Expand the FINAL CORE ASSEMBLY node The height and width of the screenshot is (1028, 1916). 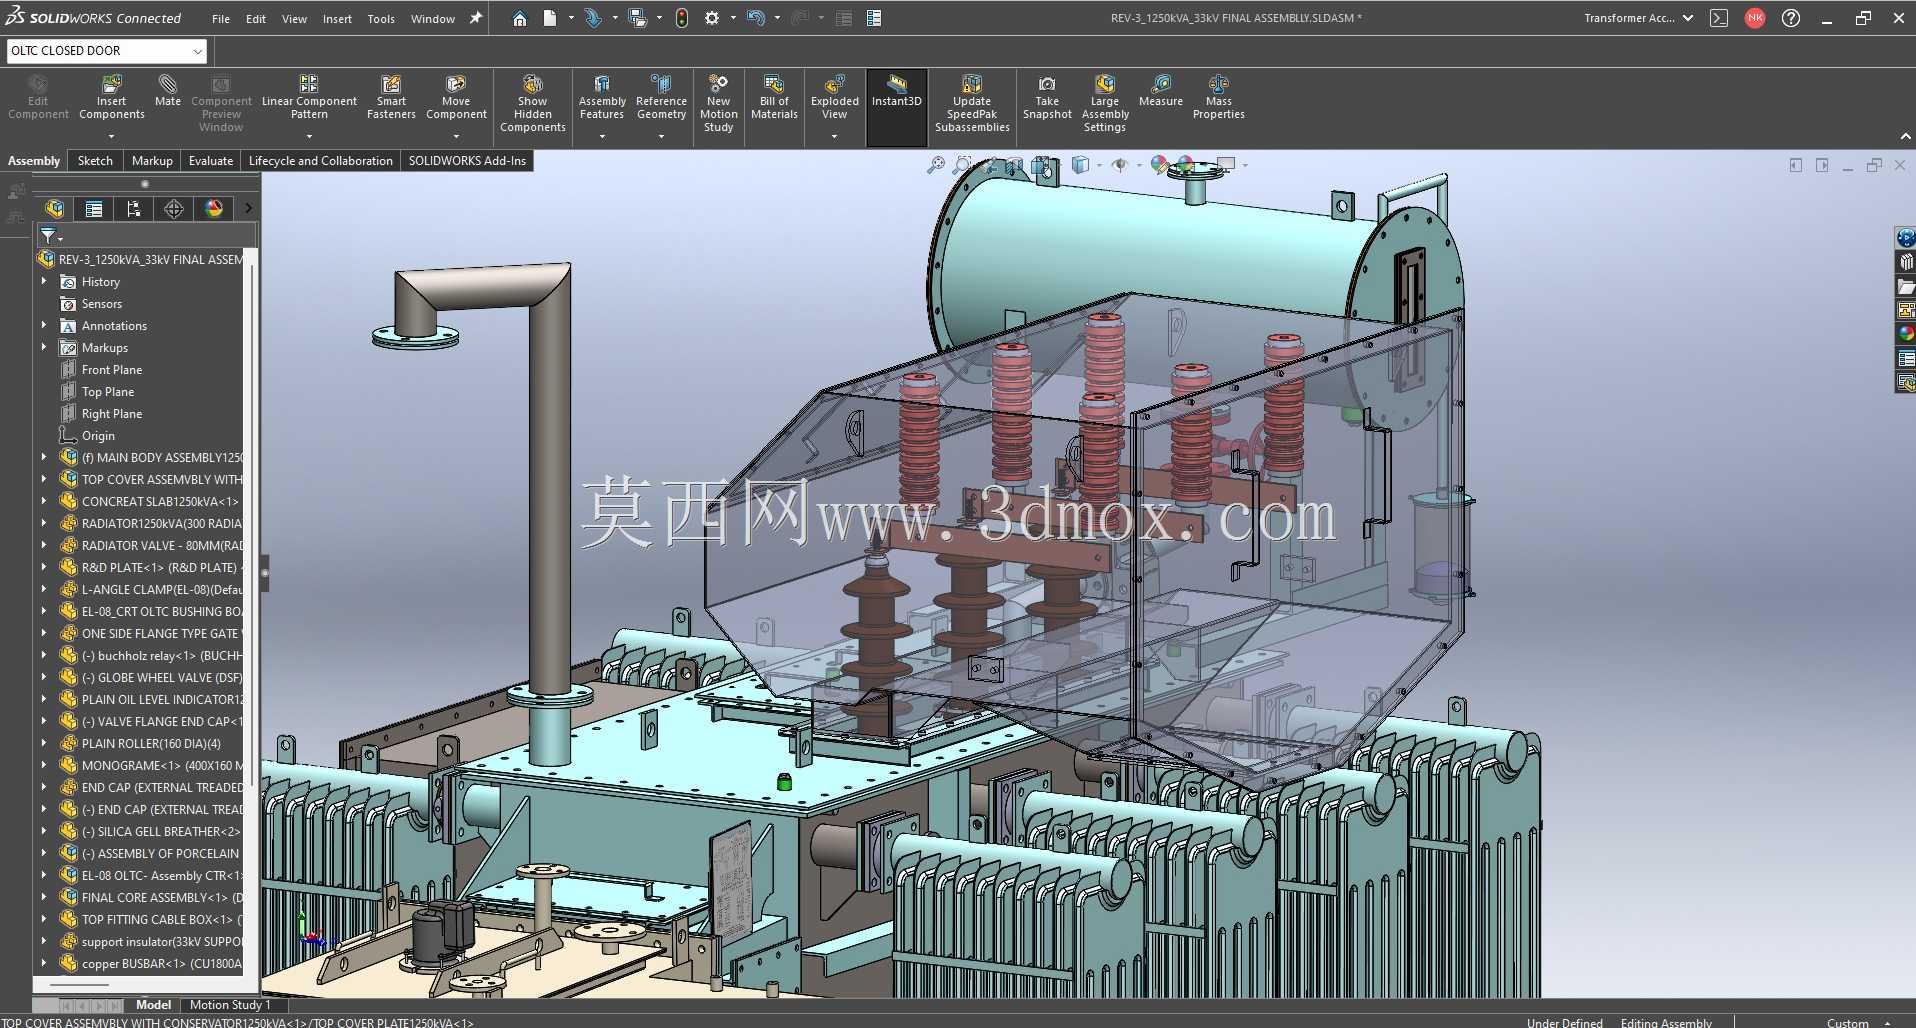click(x=44, y=898)
